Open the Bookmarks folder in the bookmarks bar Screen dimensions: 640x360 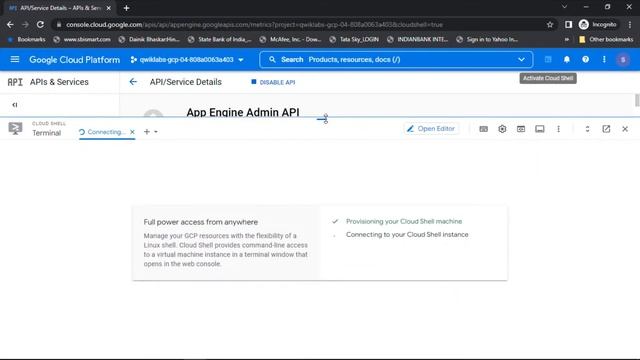(27, 39)
